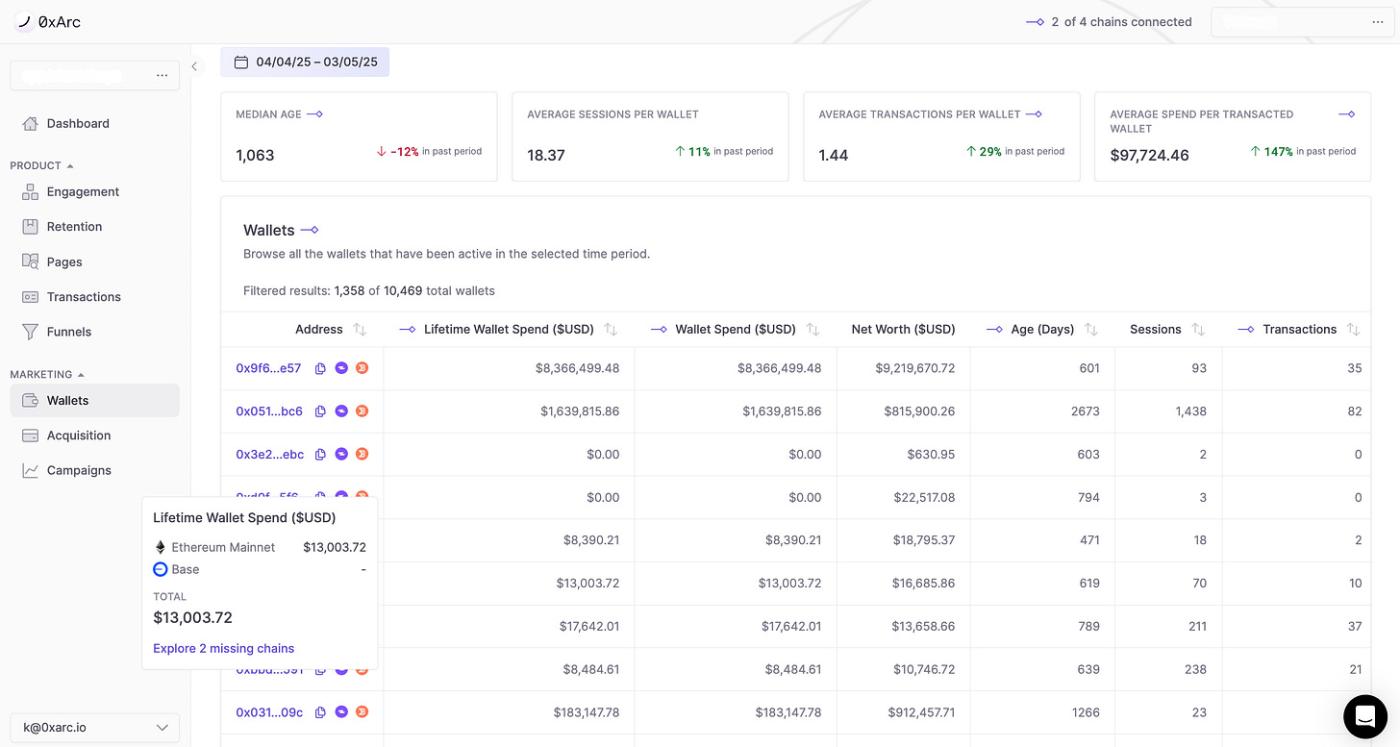The height and width of the screenshot is (747, 1400).
Task: Open the 04/04/25 – 03/05/25 date range
Action: pos(316,62)
